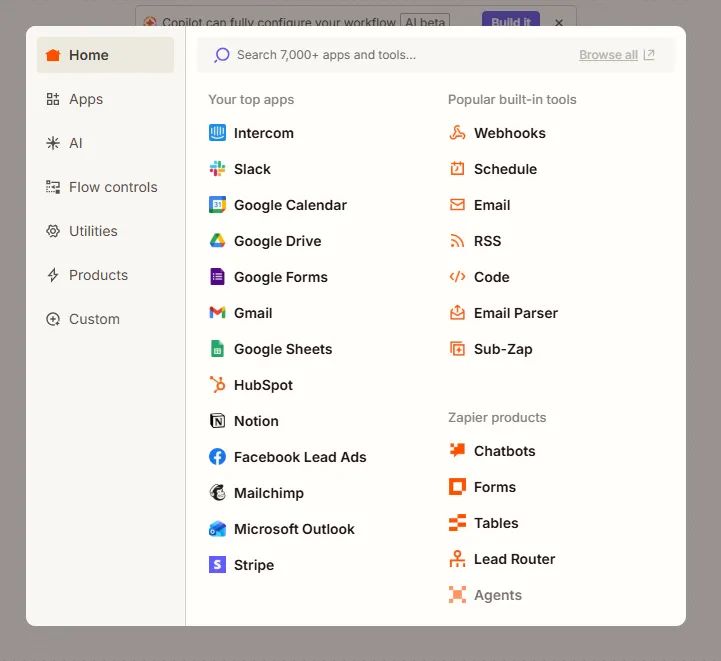Select the Schedule label
This screenshot has width=721, height=661.
(505, 169)
